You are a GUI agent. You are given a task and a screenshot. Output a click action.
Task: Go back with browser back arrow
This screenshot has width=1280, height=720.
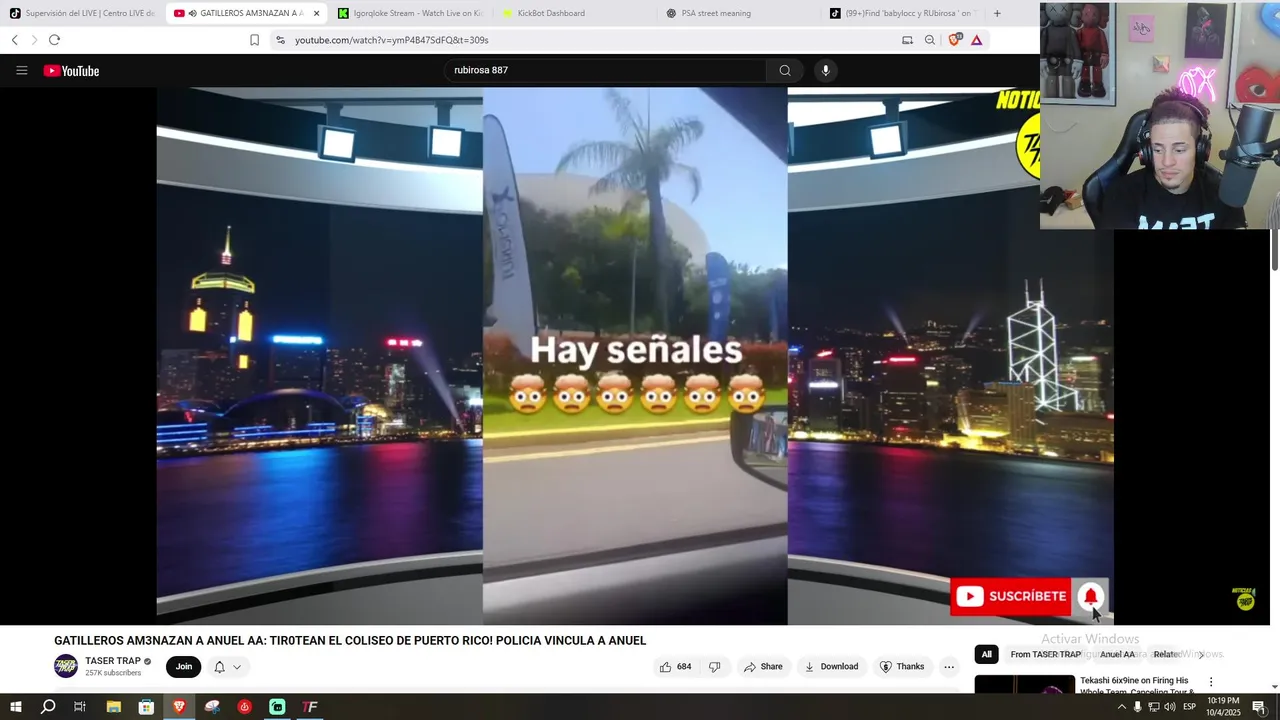pyautogui.click(x=14, y=40)
